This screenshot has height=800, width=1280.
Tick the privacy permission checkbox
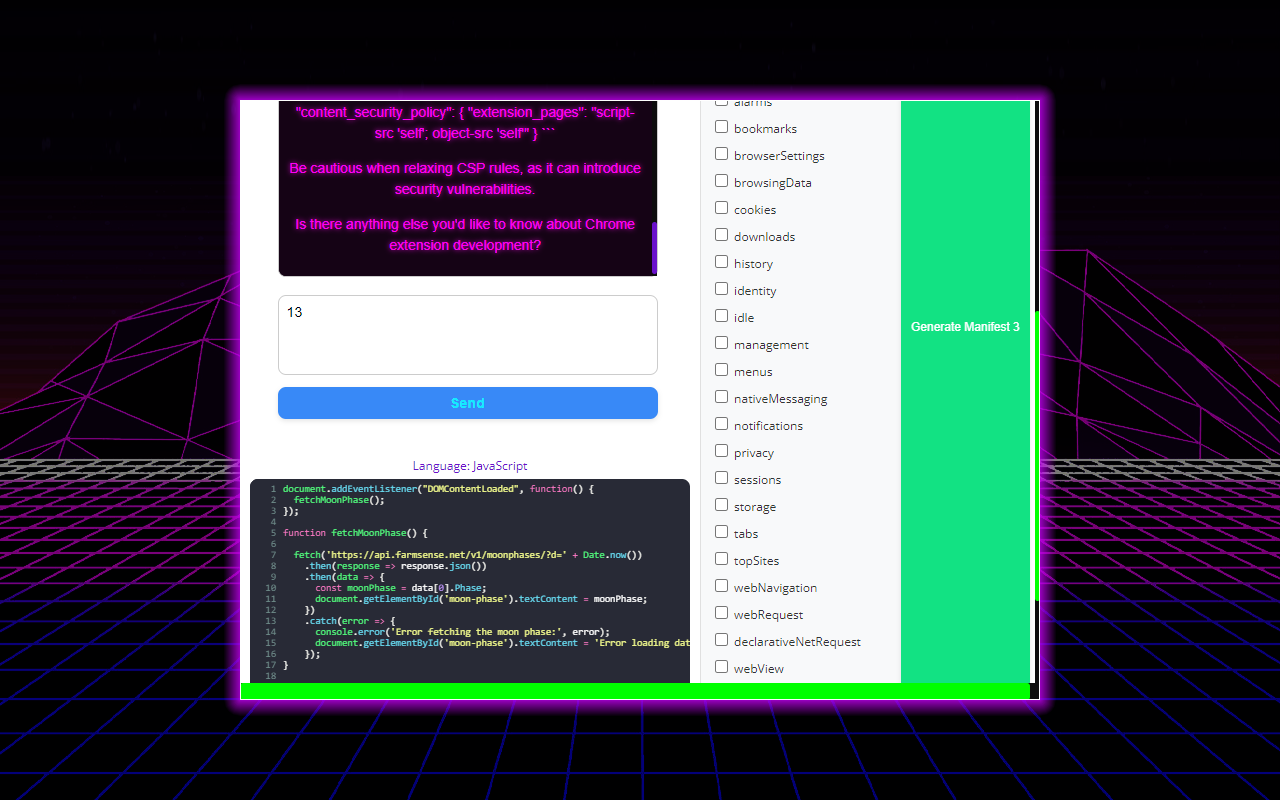(x=721, y=451)
